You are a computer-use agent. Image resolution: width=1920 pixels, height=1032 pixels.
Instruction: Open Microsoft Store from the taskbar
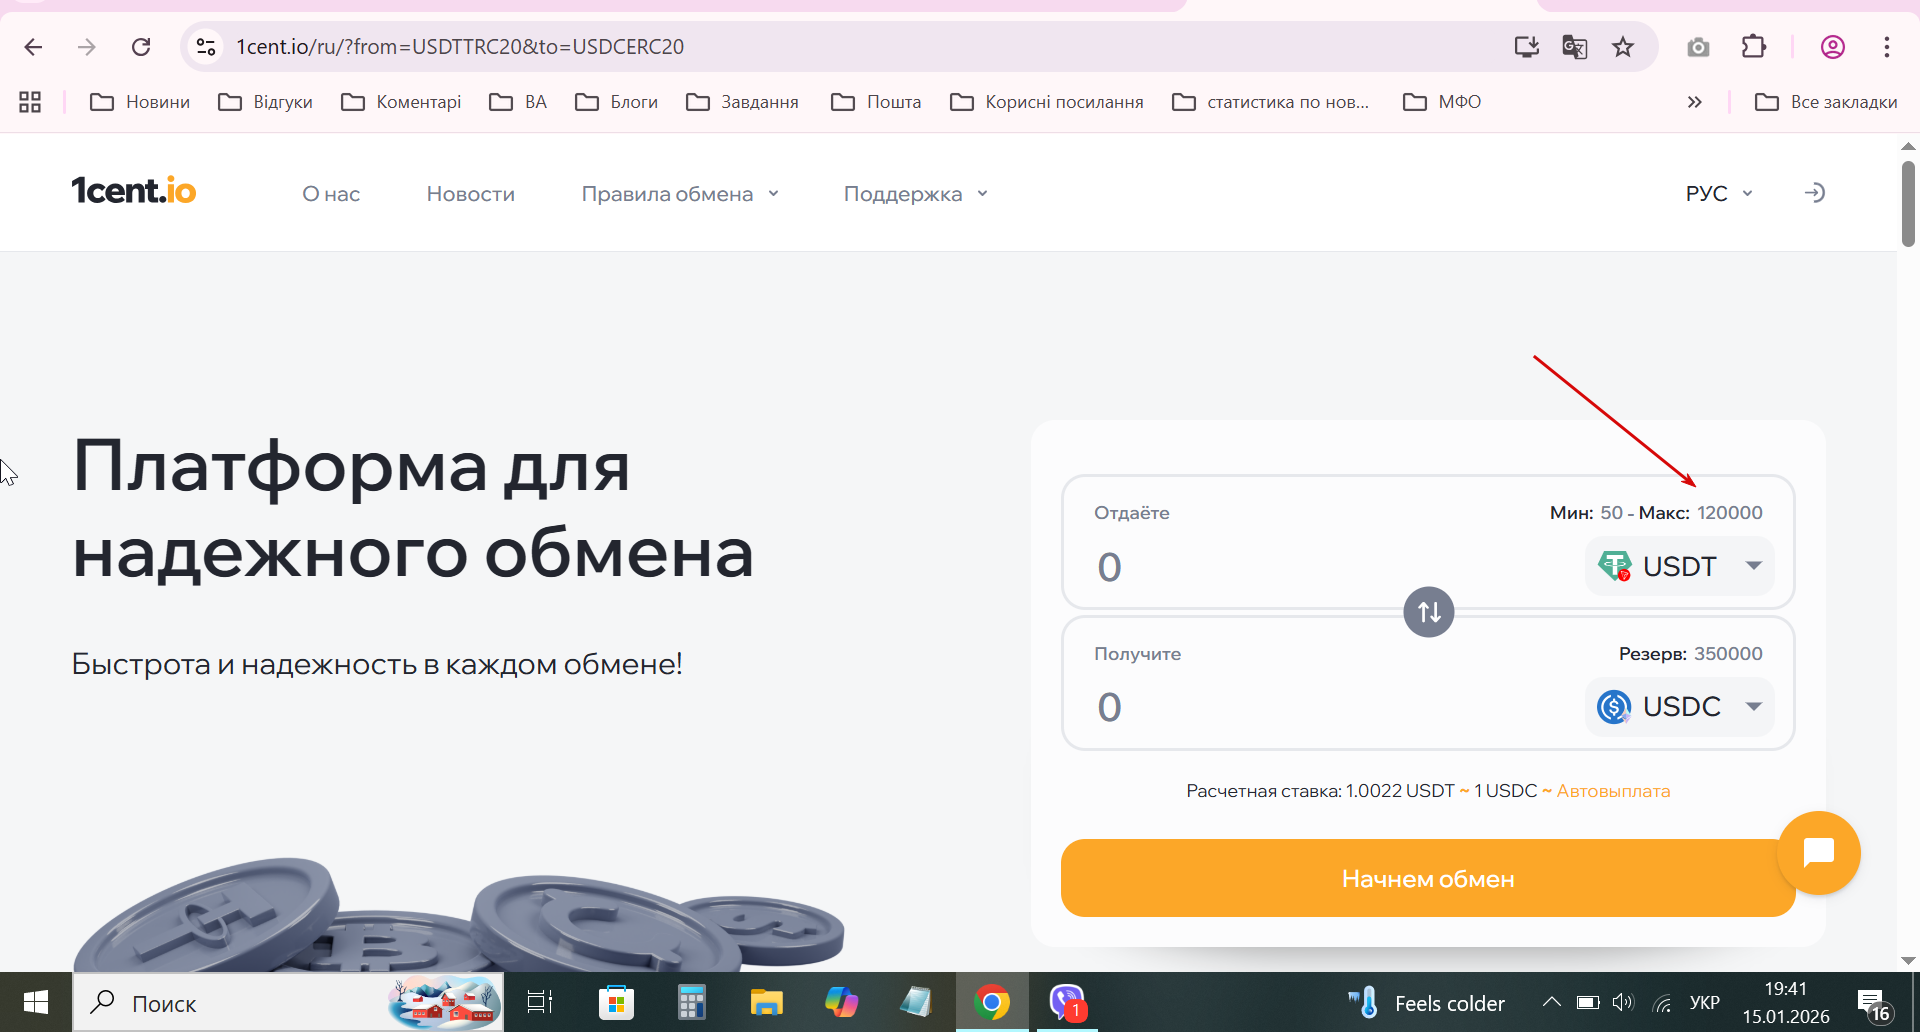tap(616, 1002)
